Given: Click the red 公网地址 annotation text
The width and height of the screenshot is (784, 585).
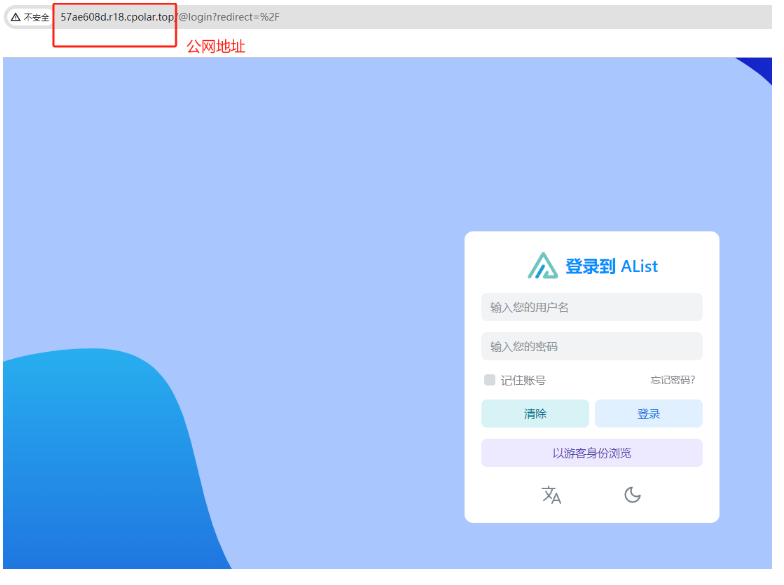Looking at the screenshot, I should click(x=215, y=47).
